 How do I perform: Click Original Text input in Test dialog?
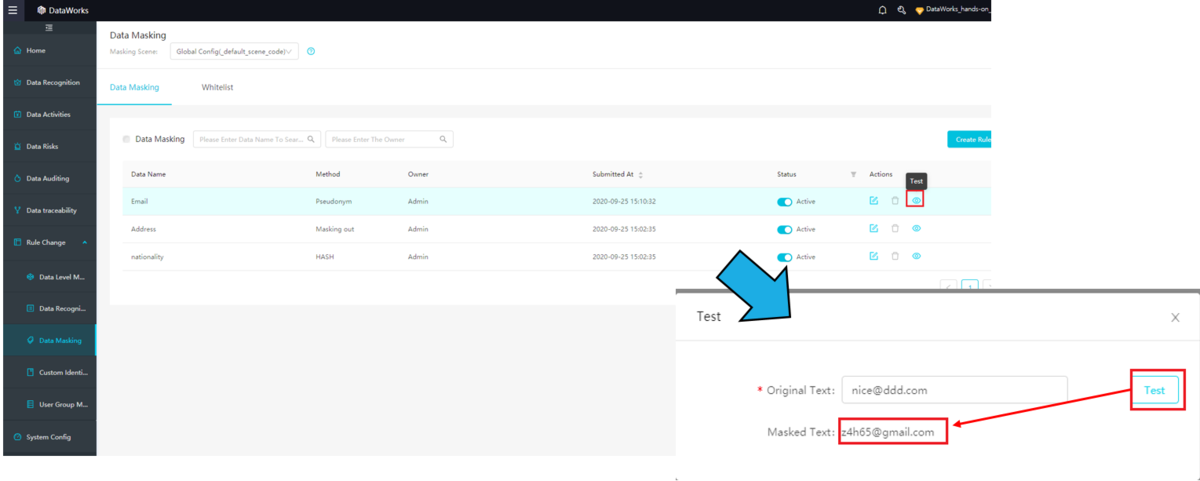pyautogui.click(x=954, y=390)
